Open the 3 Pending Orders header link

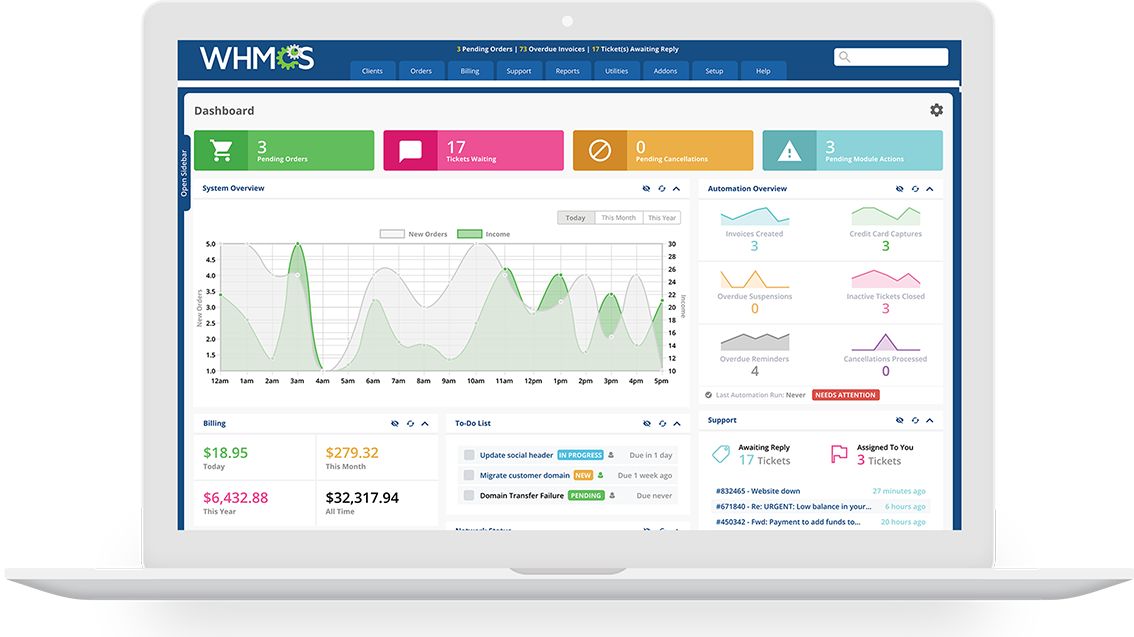(x=485, y=49)
